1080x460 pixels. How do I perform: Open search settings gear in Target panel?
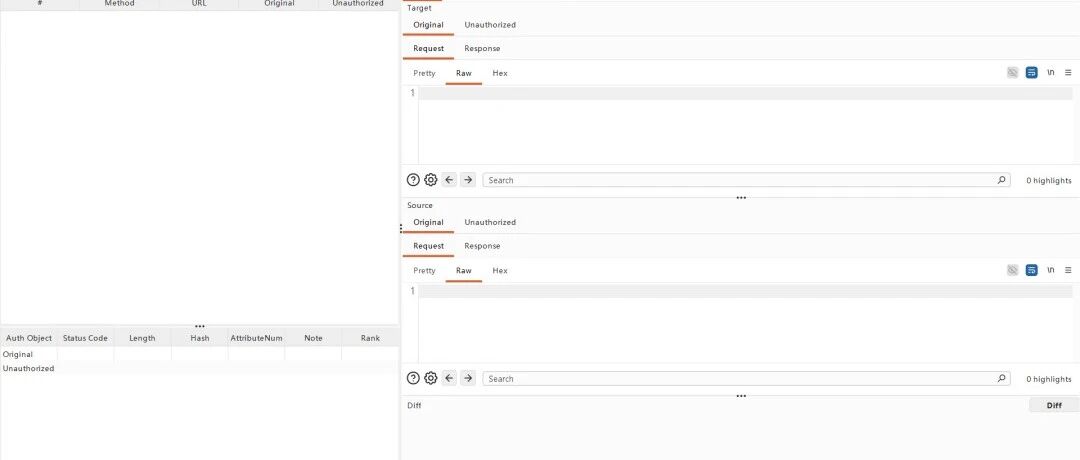430,180
